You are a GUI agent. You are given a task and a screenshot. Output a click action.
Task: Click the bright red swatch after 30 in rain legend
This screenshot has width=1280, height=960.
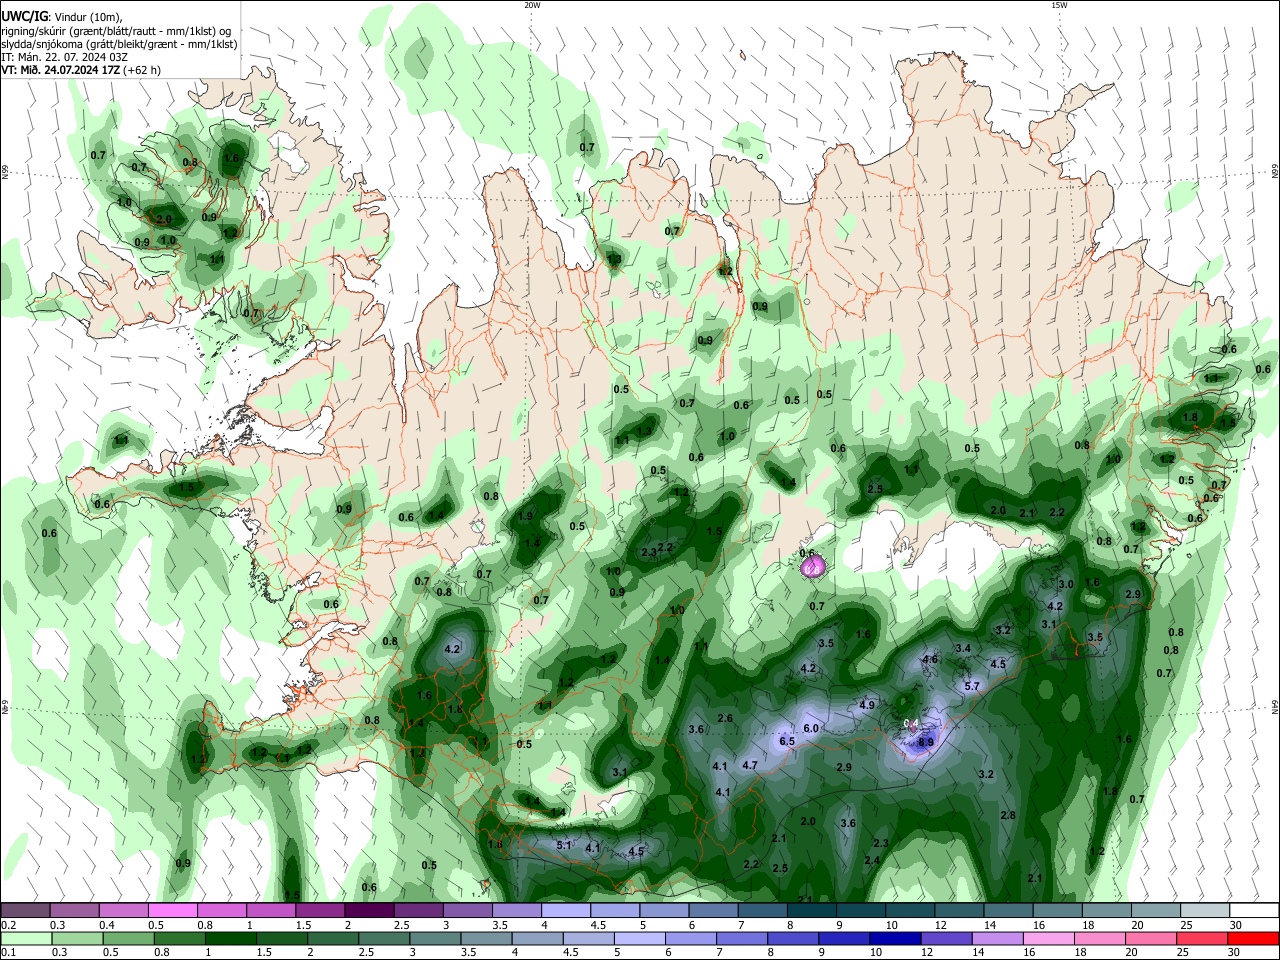point(1252,938)
